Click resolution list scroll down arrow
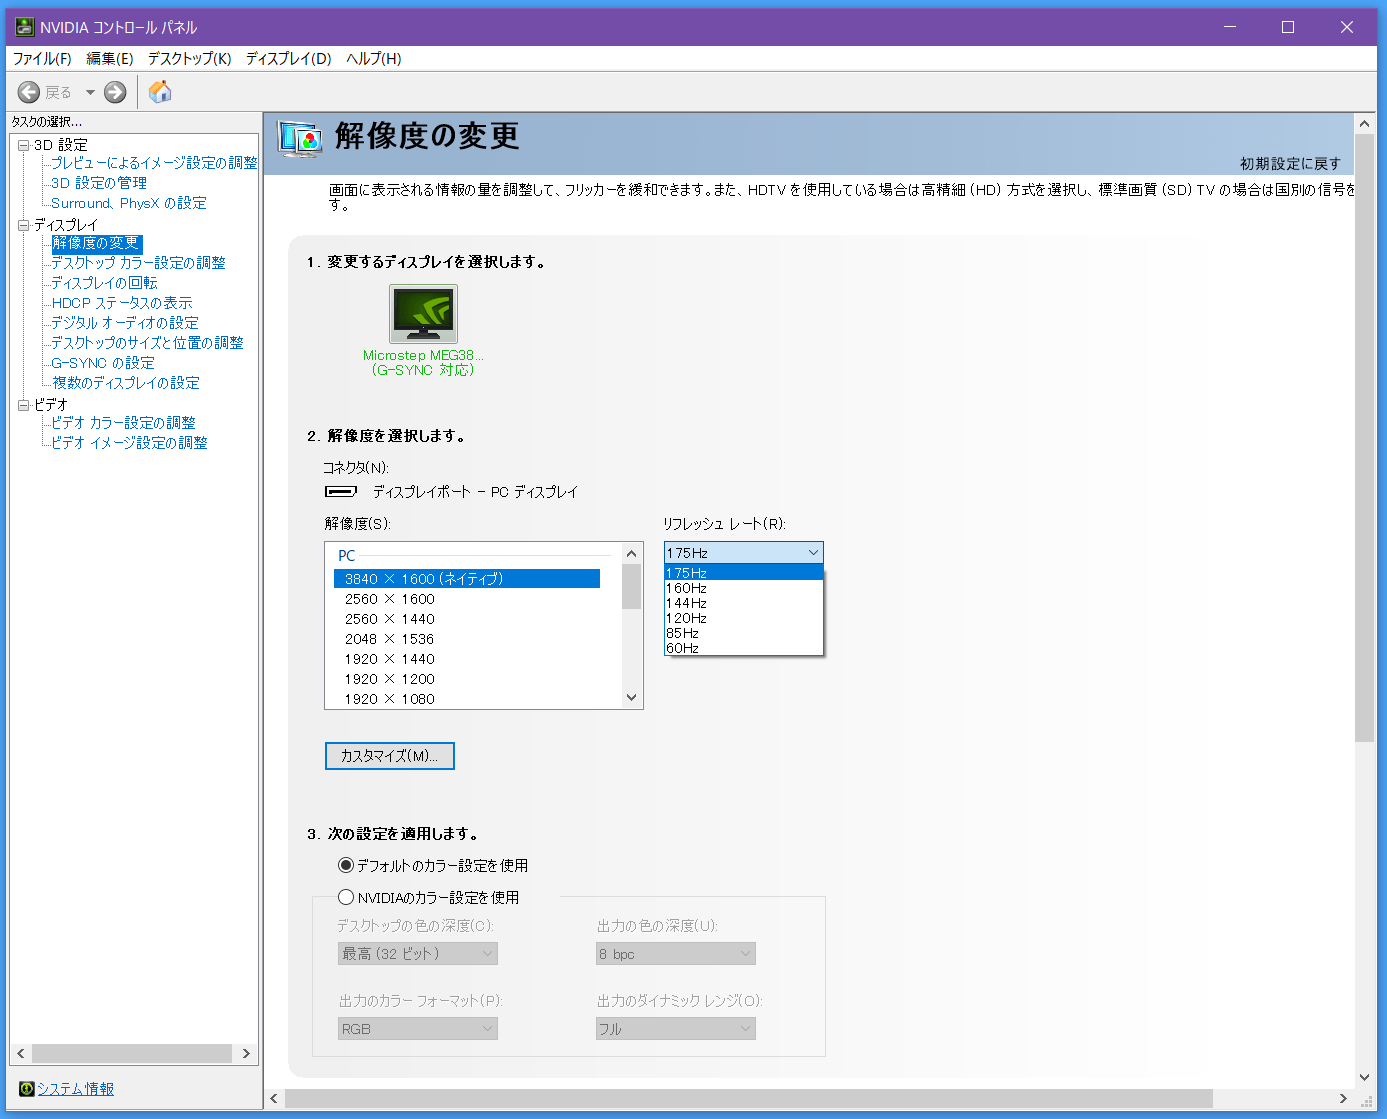The height and width of the screenshot is (1119, 1387). 631,698
